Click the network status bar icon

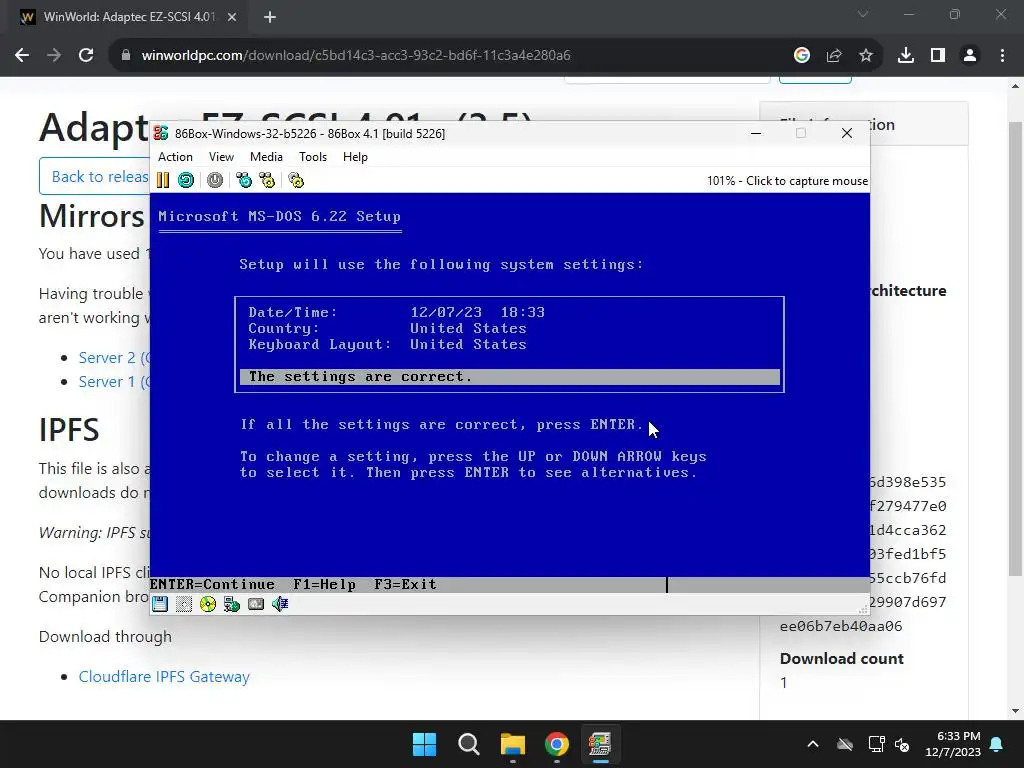coord(232,604)
